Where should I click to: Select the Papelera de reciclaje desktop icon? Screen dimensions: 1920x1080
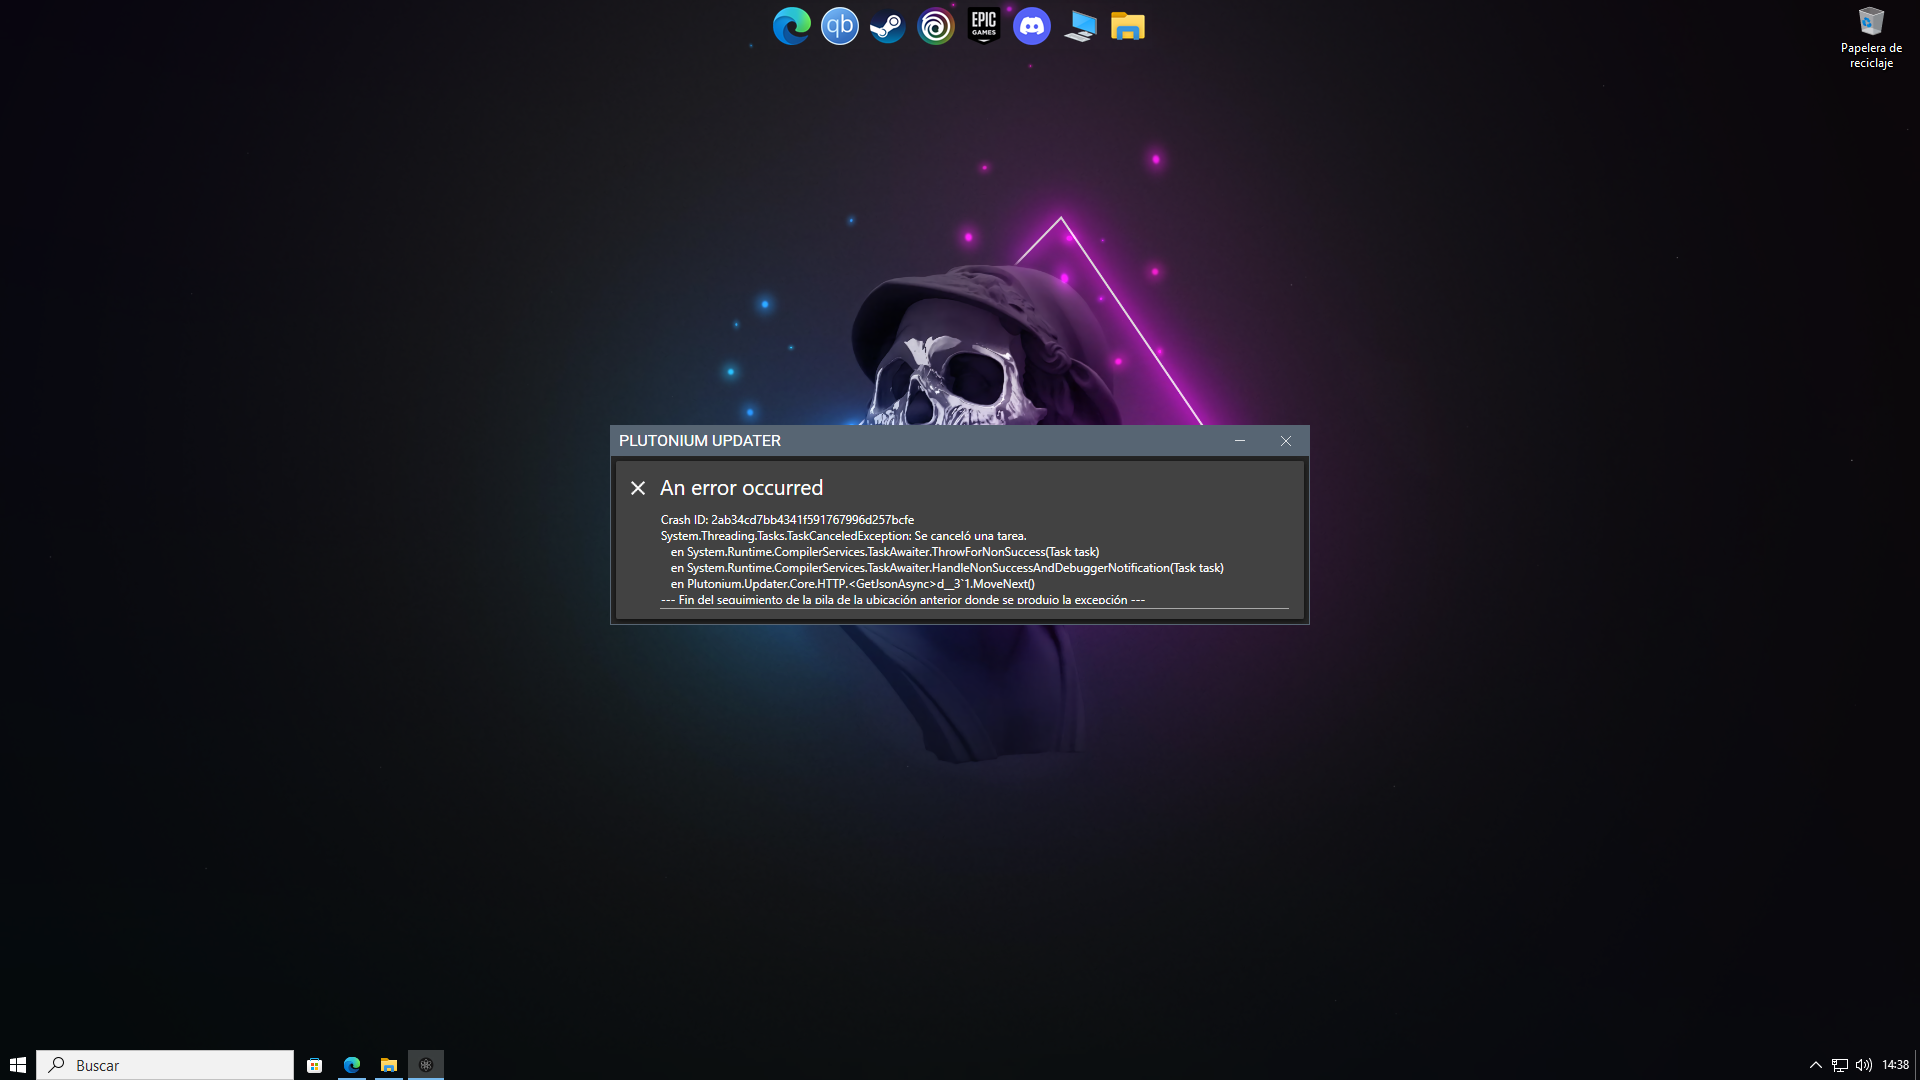1871,38
